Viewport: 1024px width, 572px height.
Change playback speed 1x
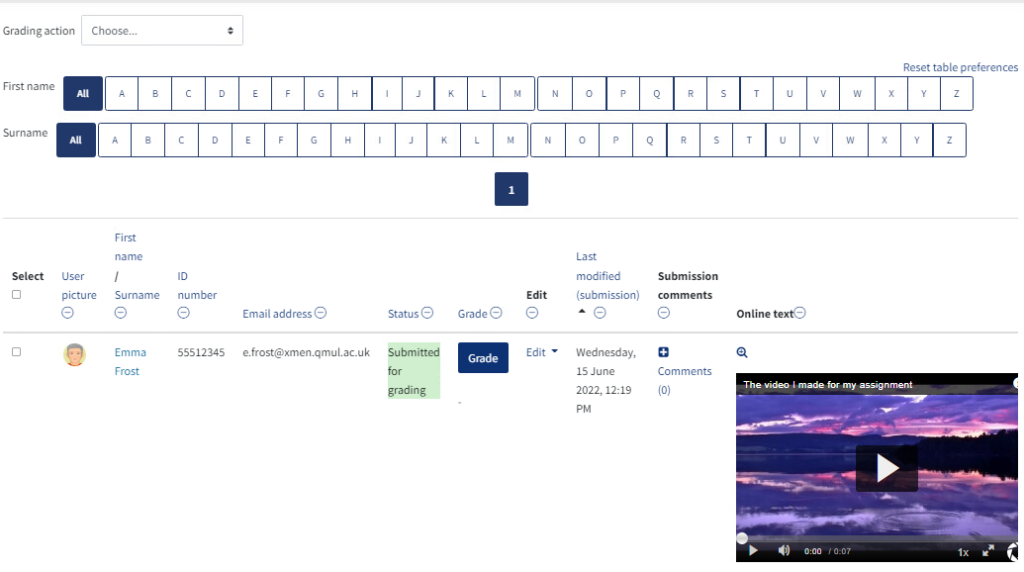coord(963,552)
